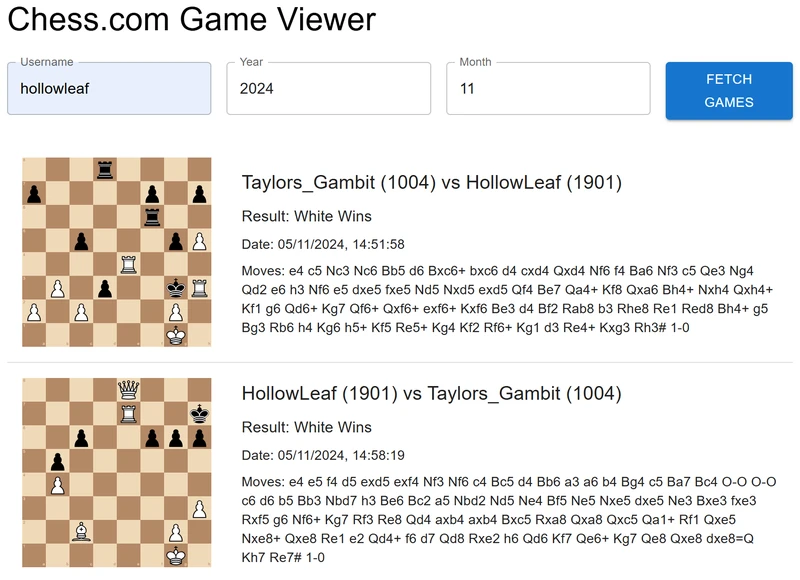Viewport: 800px width, 580px height.
Task: Click into the Year field
Action: (x=328, y=89)
